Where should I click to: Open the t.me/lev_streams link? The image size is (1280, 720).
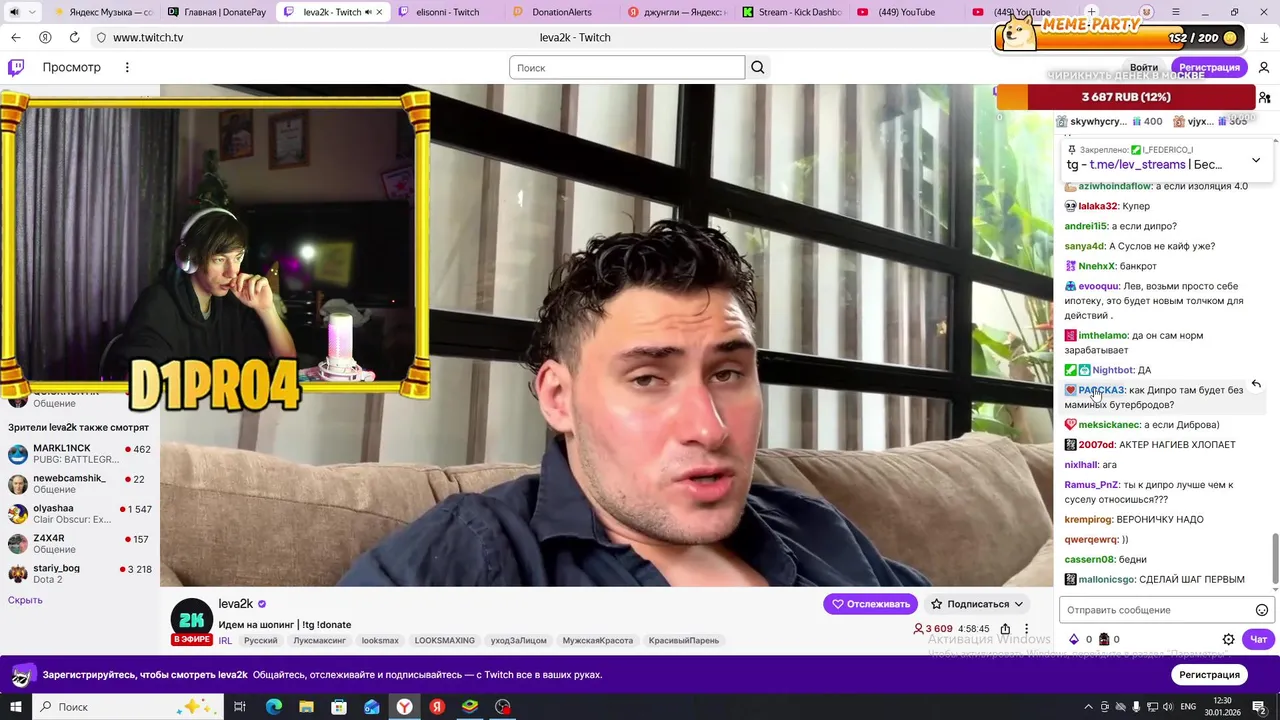point(1137,165)
